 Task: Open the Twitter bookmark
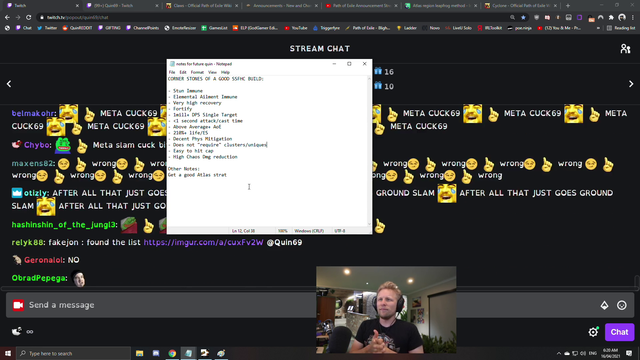coord(47,28)
